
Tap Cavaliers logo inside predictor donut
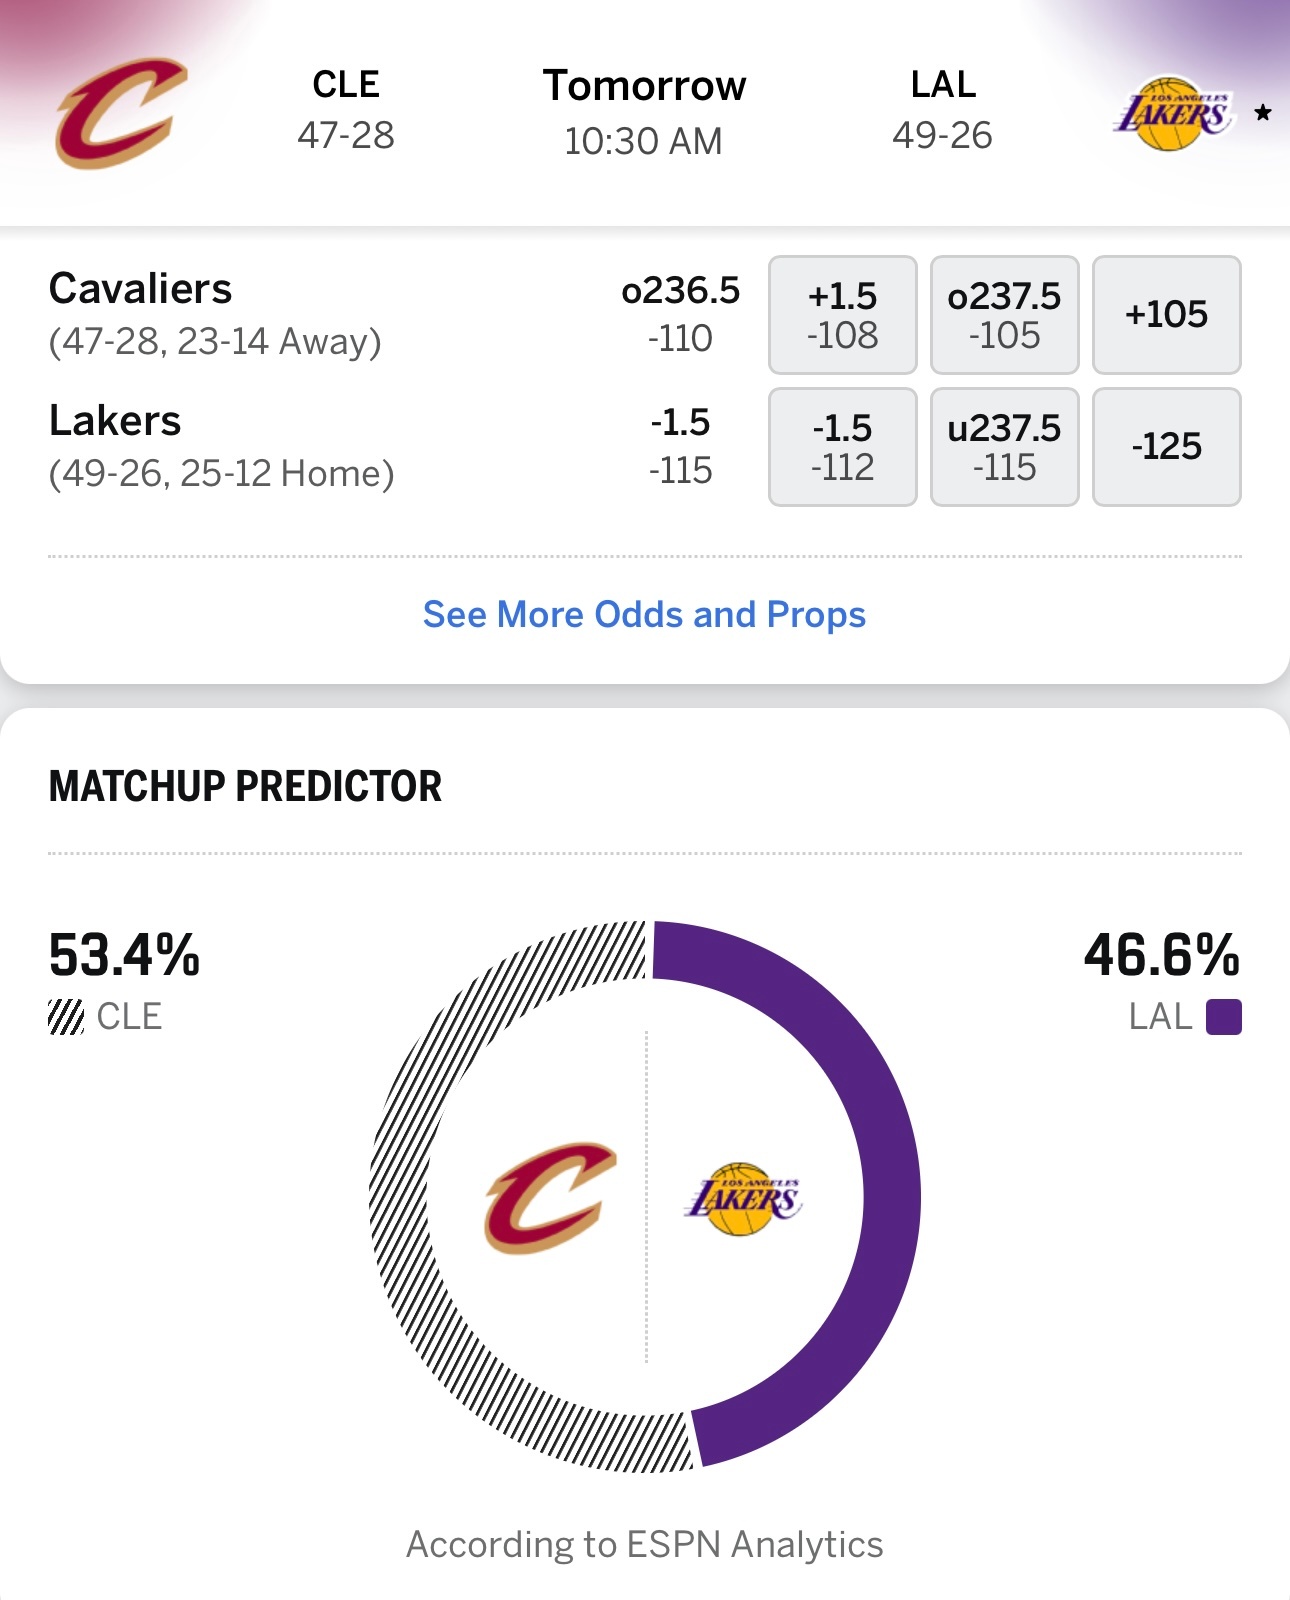click(x=550, y=1197)
